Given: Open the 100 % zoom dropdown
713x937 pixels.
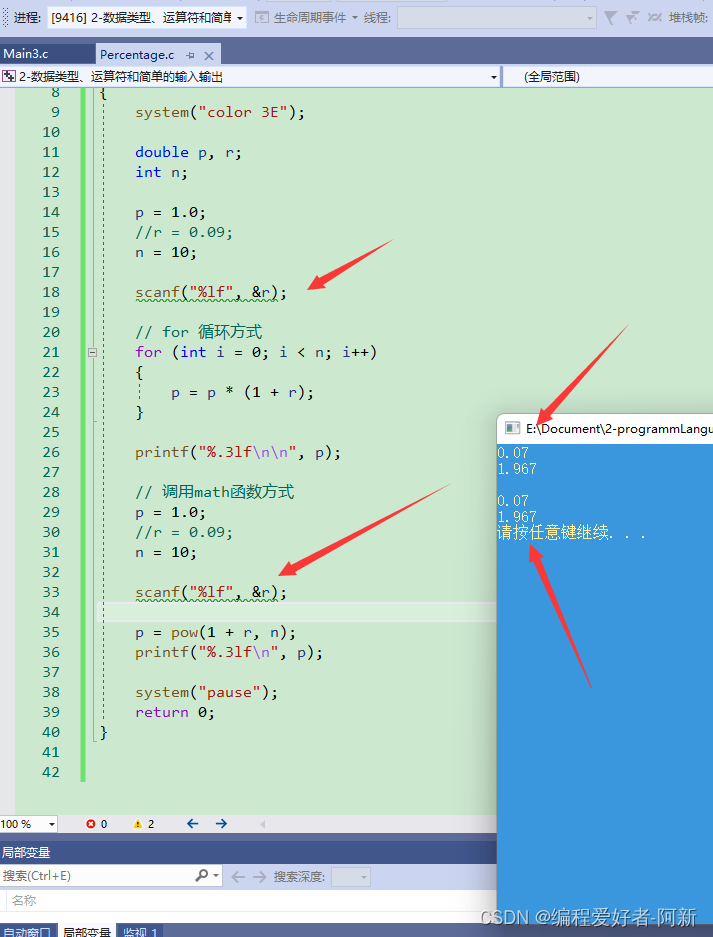Looking at the screenshot, I should (x=51, y=824).
